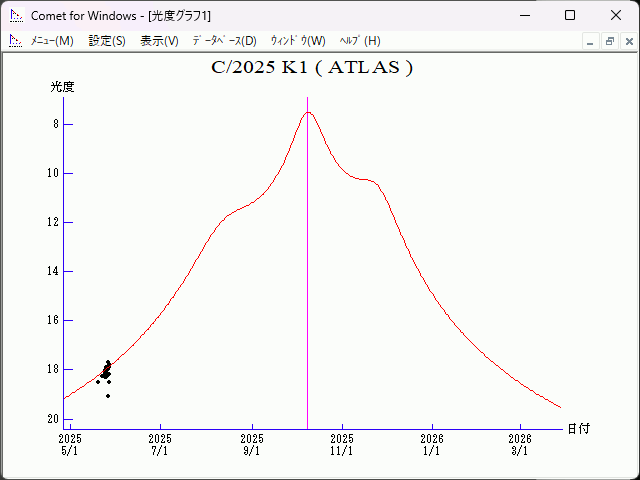Show the ヘルプ(H) help menu
The image size is (640, 480).
coord(360,41)
